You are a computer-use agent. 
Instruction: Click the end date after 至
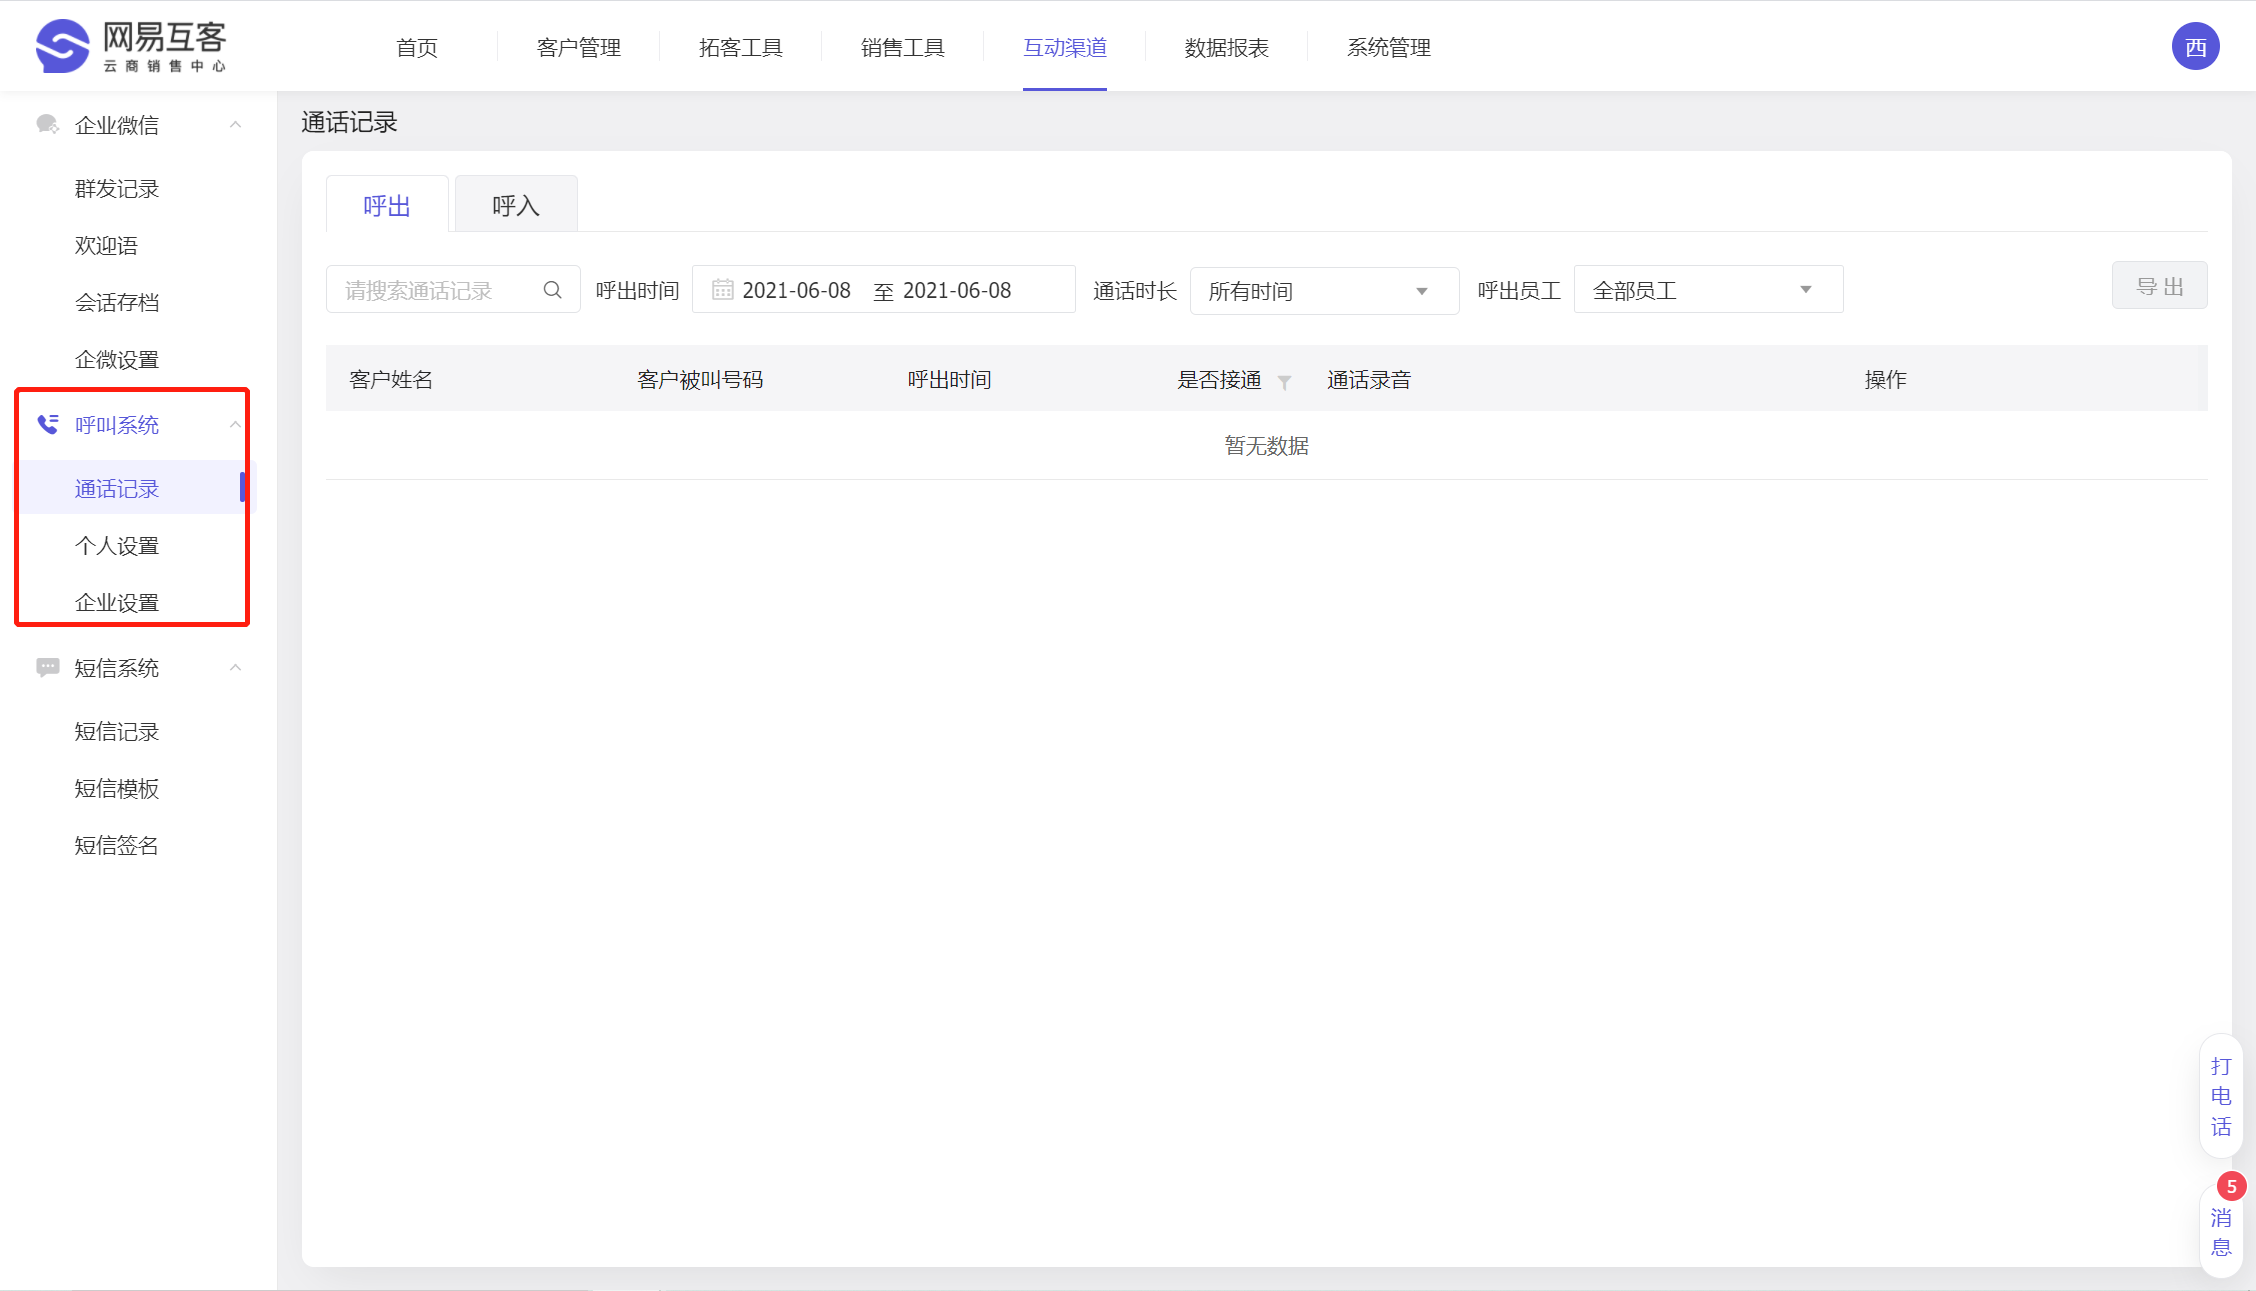click(956, 290)
